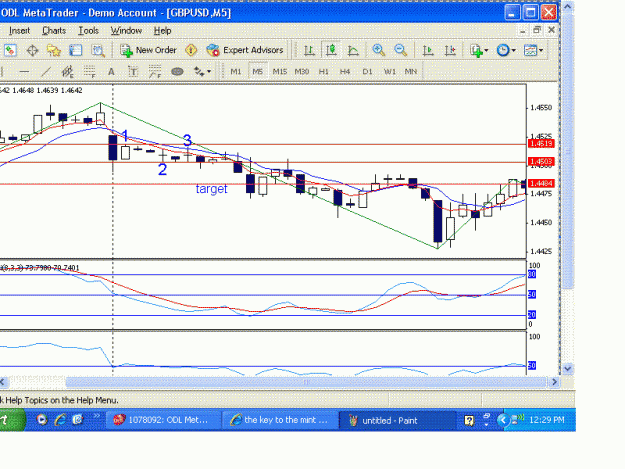
Task: Select the equidistant channel tool
Action: (68, 72)
